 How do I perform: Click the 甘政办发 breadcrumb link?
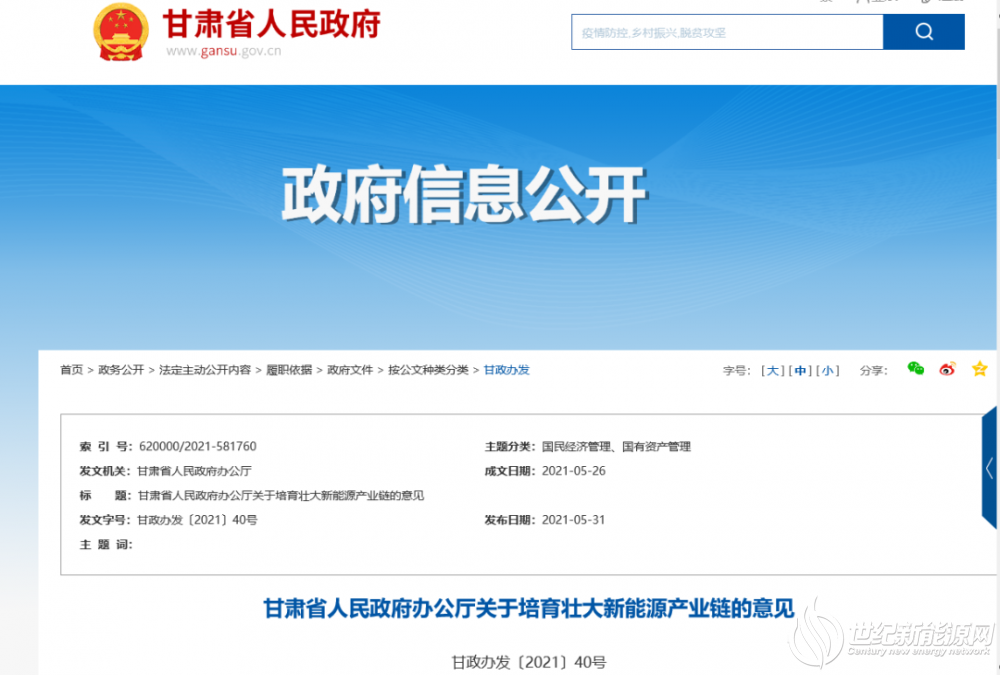[x=507, y=370]
